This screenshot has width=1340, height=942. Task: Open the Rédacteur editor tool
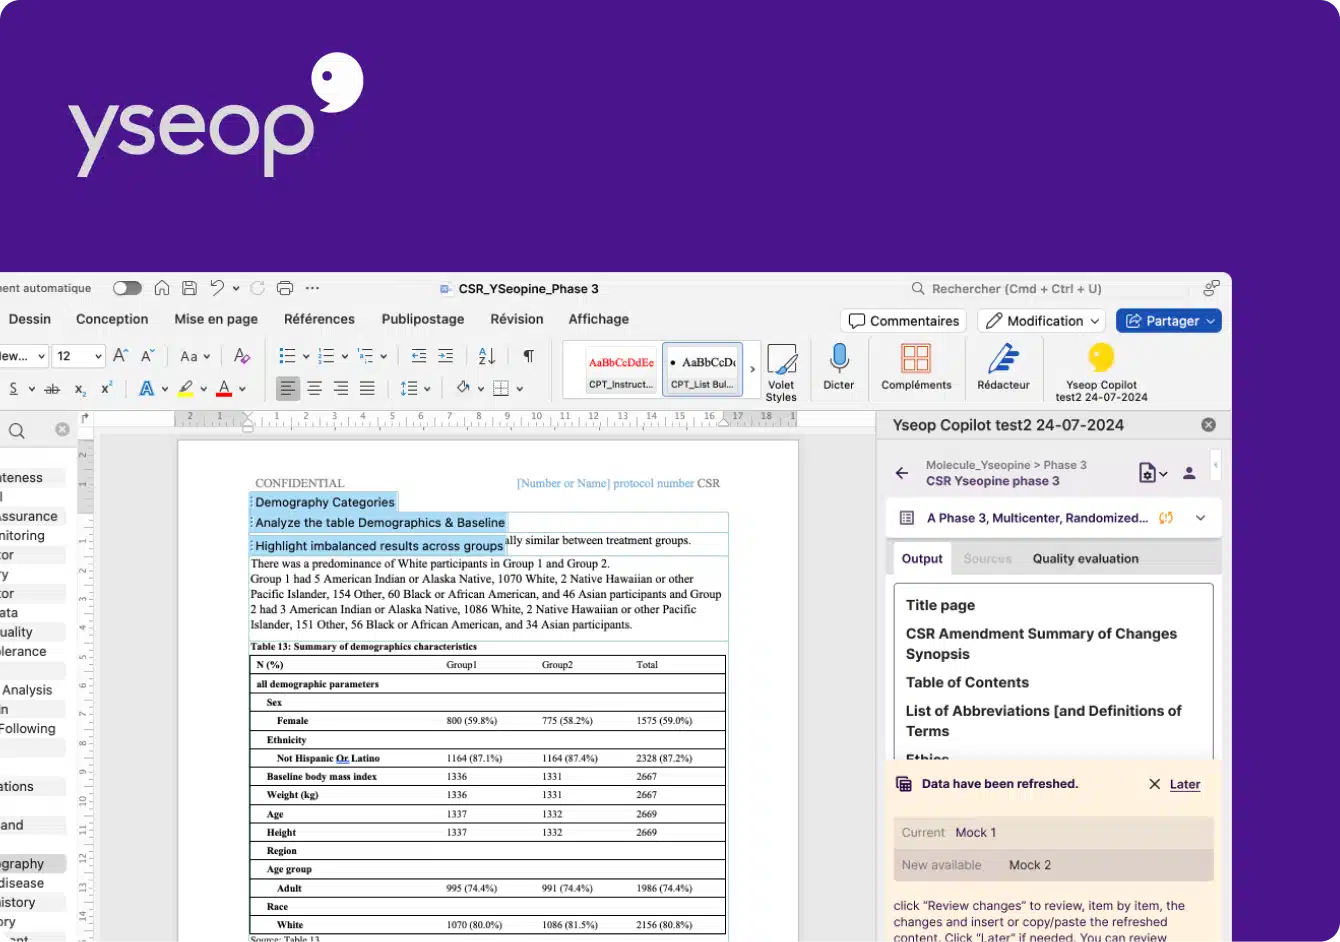(1003, 366)
